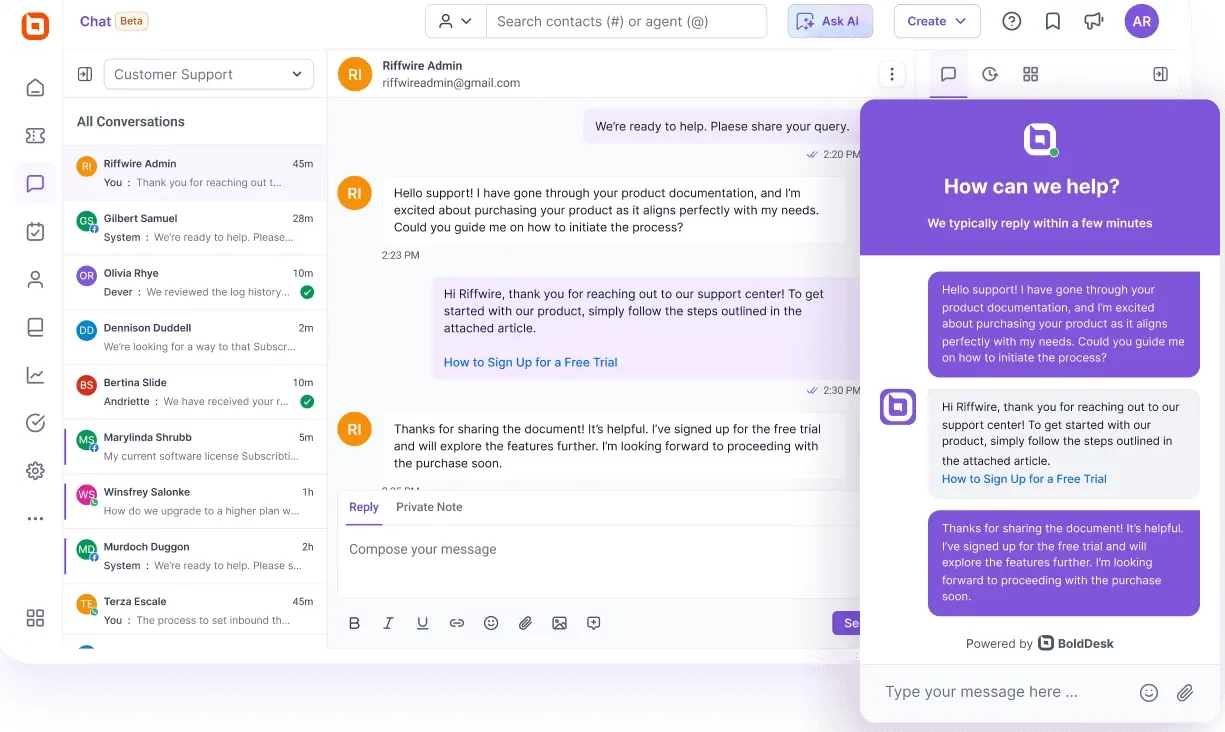This screenshot has height=732, width=1225.
Task: Open Bertina Slide conversation
Action: click(195, 392)
